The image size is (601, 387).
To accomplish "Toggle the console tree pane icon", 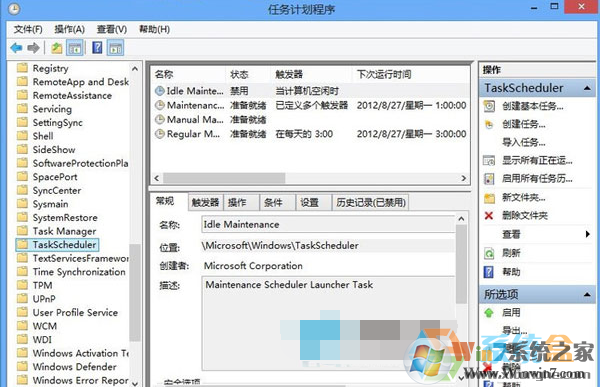I will 75,48.
